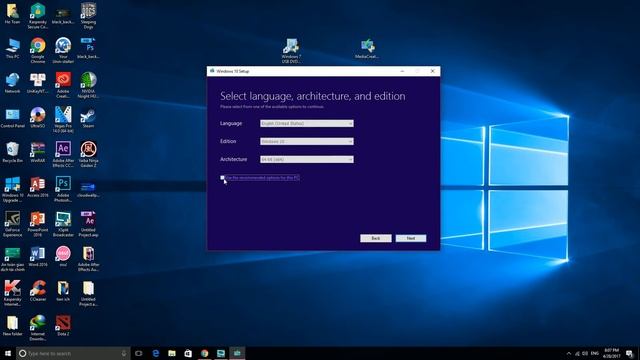Select the Windows 10 Upgrade shortcut
Viewport: 640px width, 360px height.
pyautogui.click(x=13, y=189)
